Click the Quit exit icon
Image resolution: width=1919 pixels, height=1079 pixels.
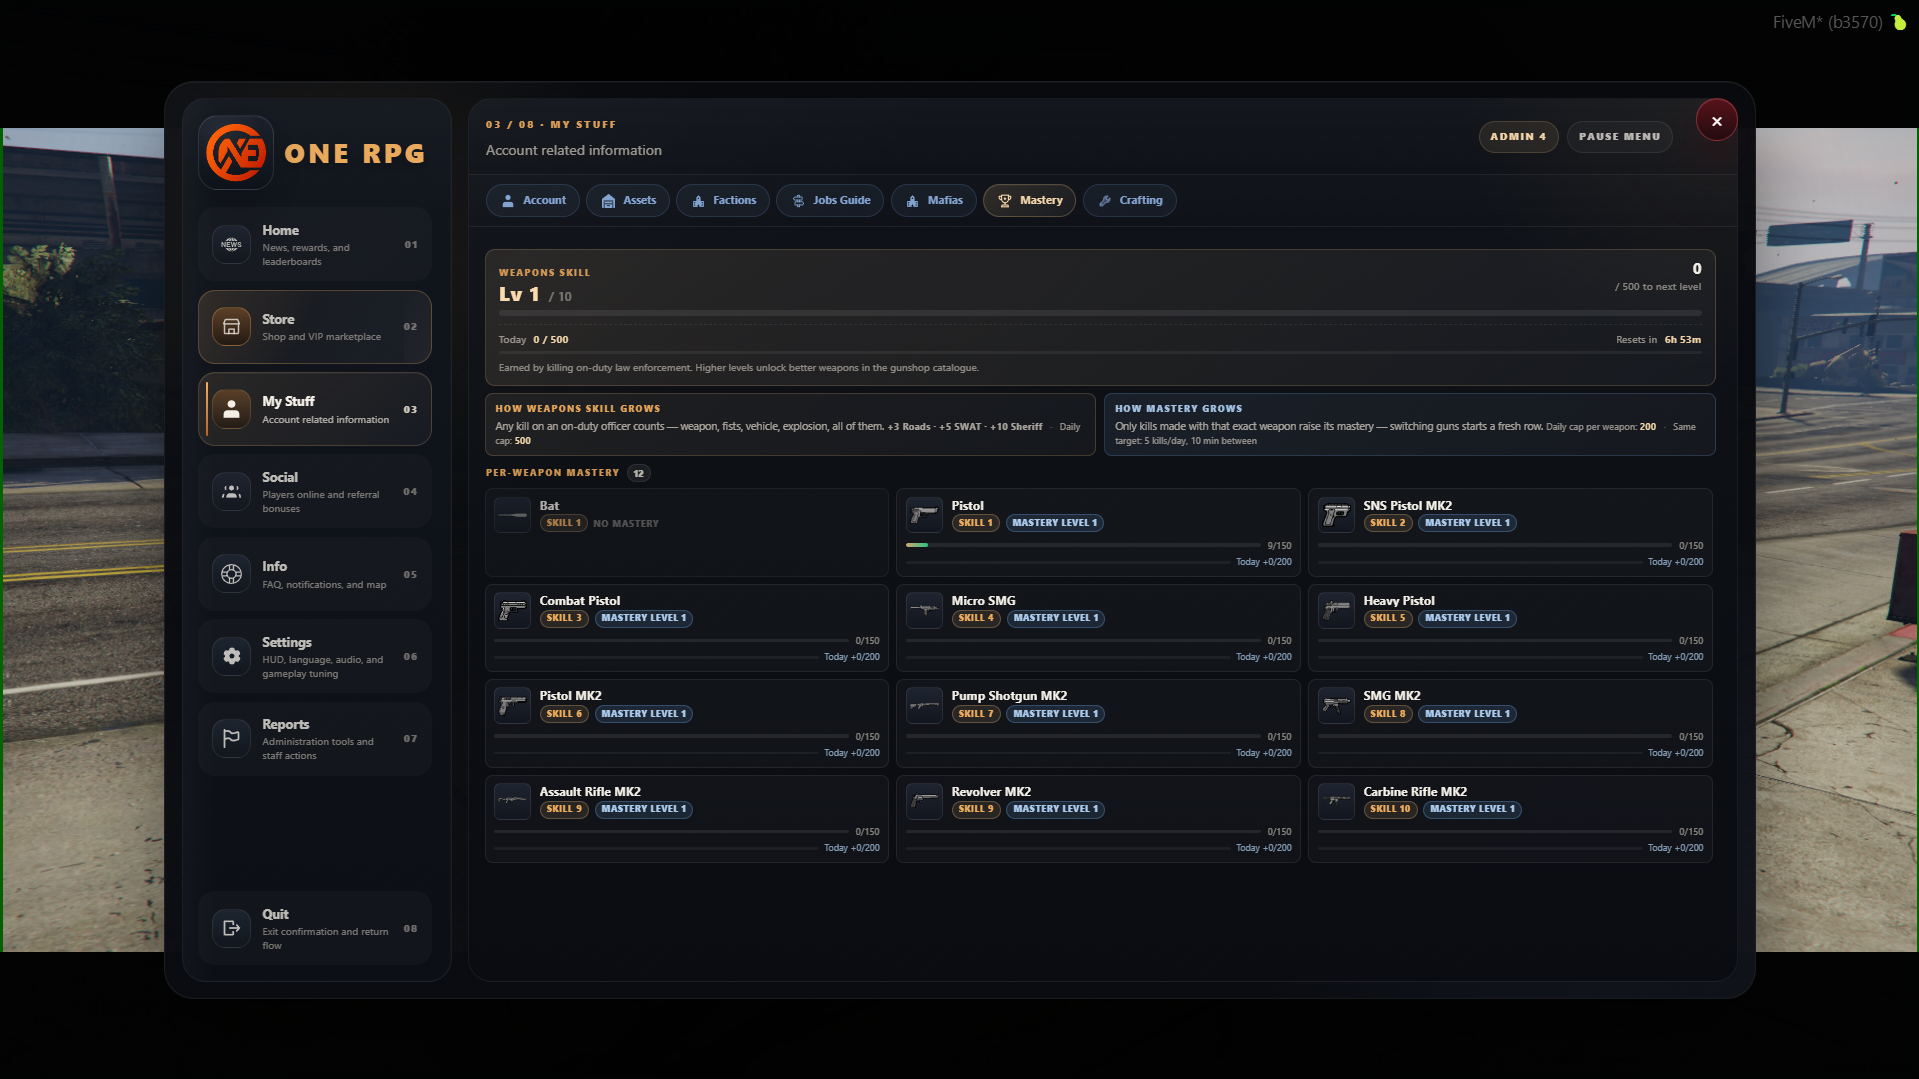pyautogui.click(x=231, y=928)
